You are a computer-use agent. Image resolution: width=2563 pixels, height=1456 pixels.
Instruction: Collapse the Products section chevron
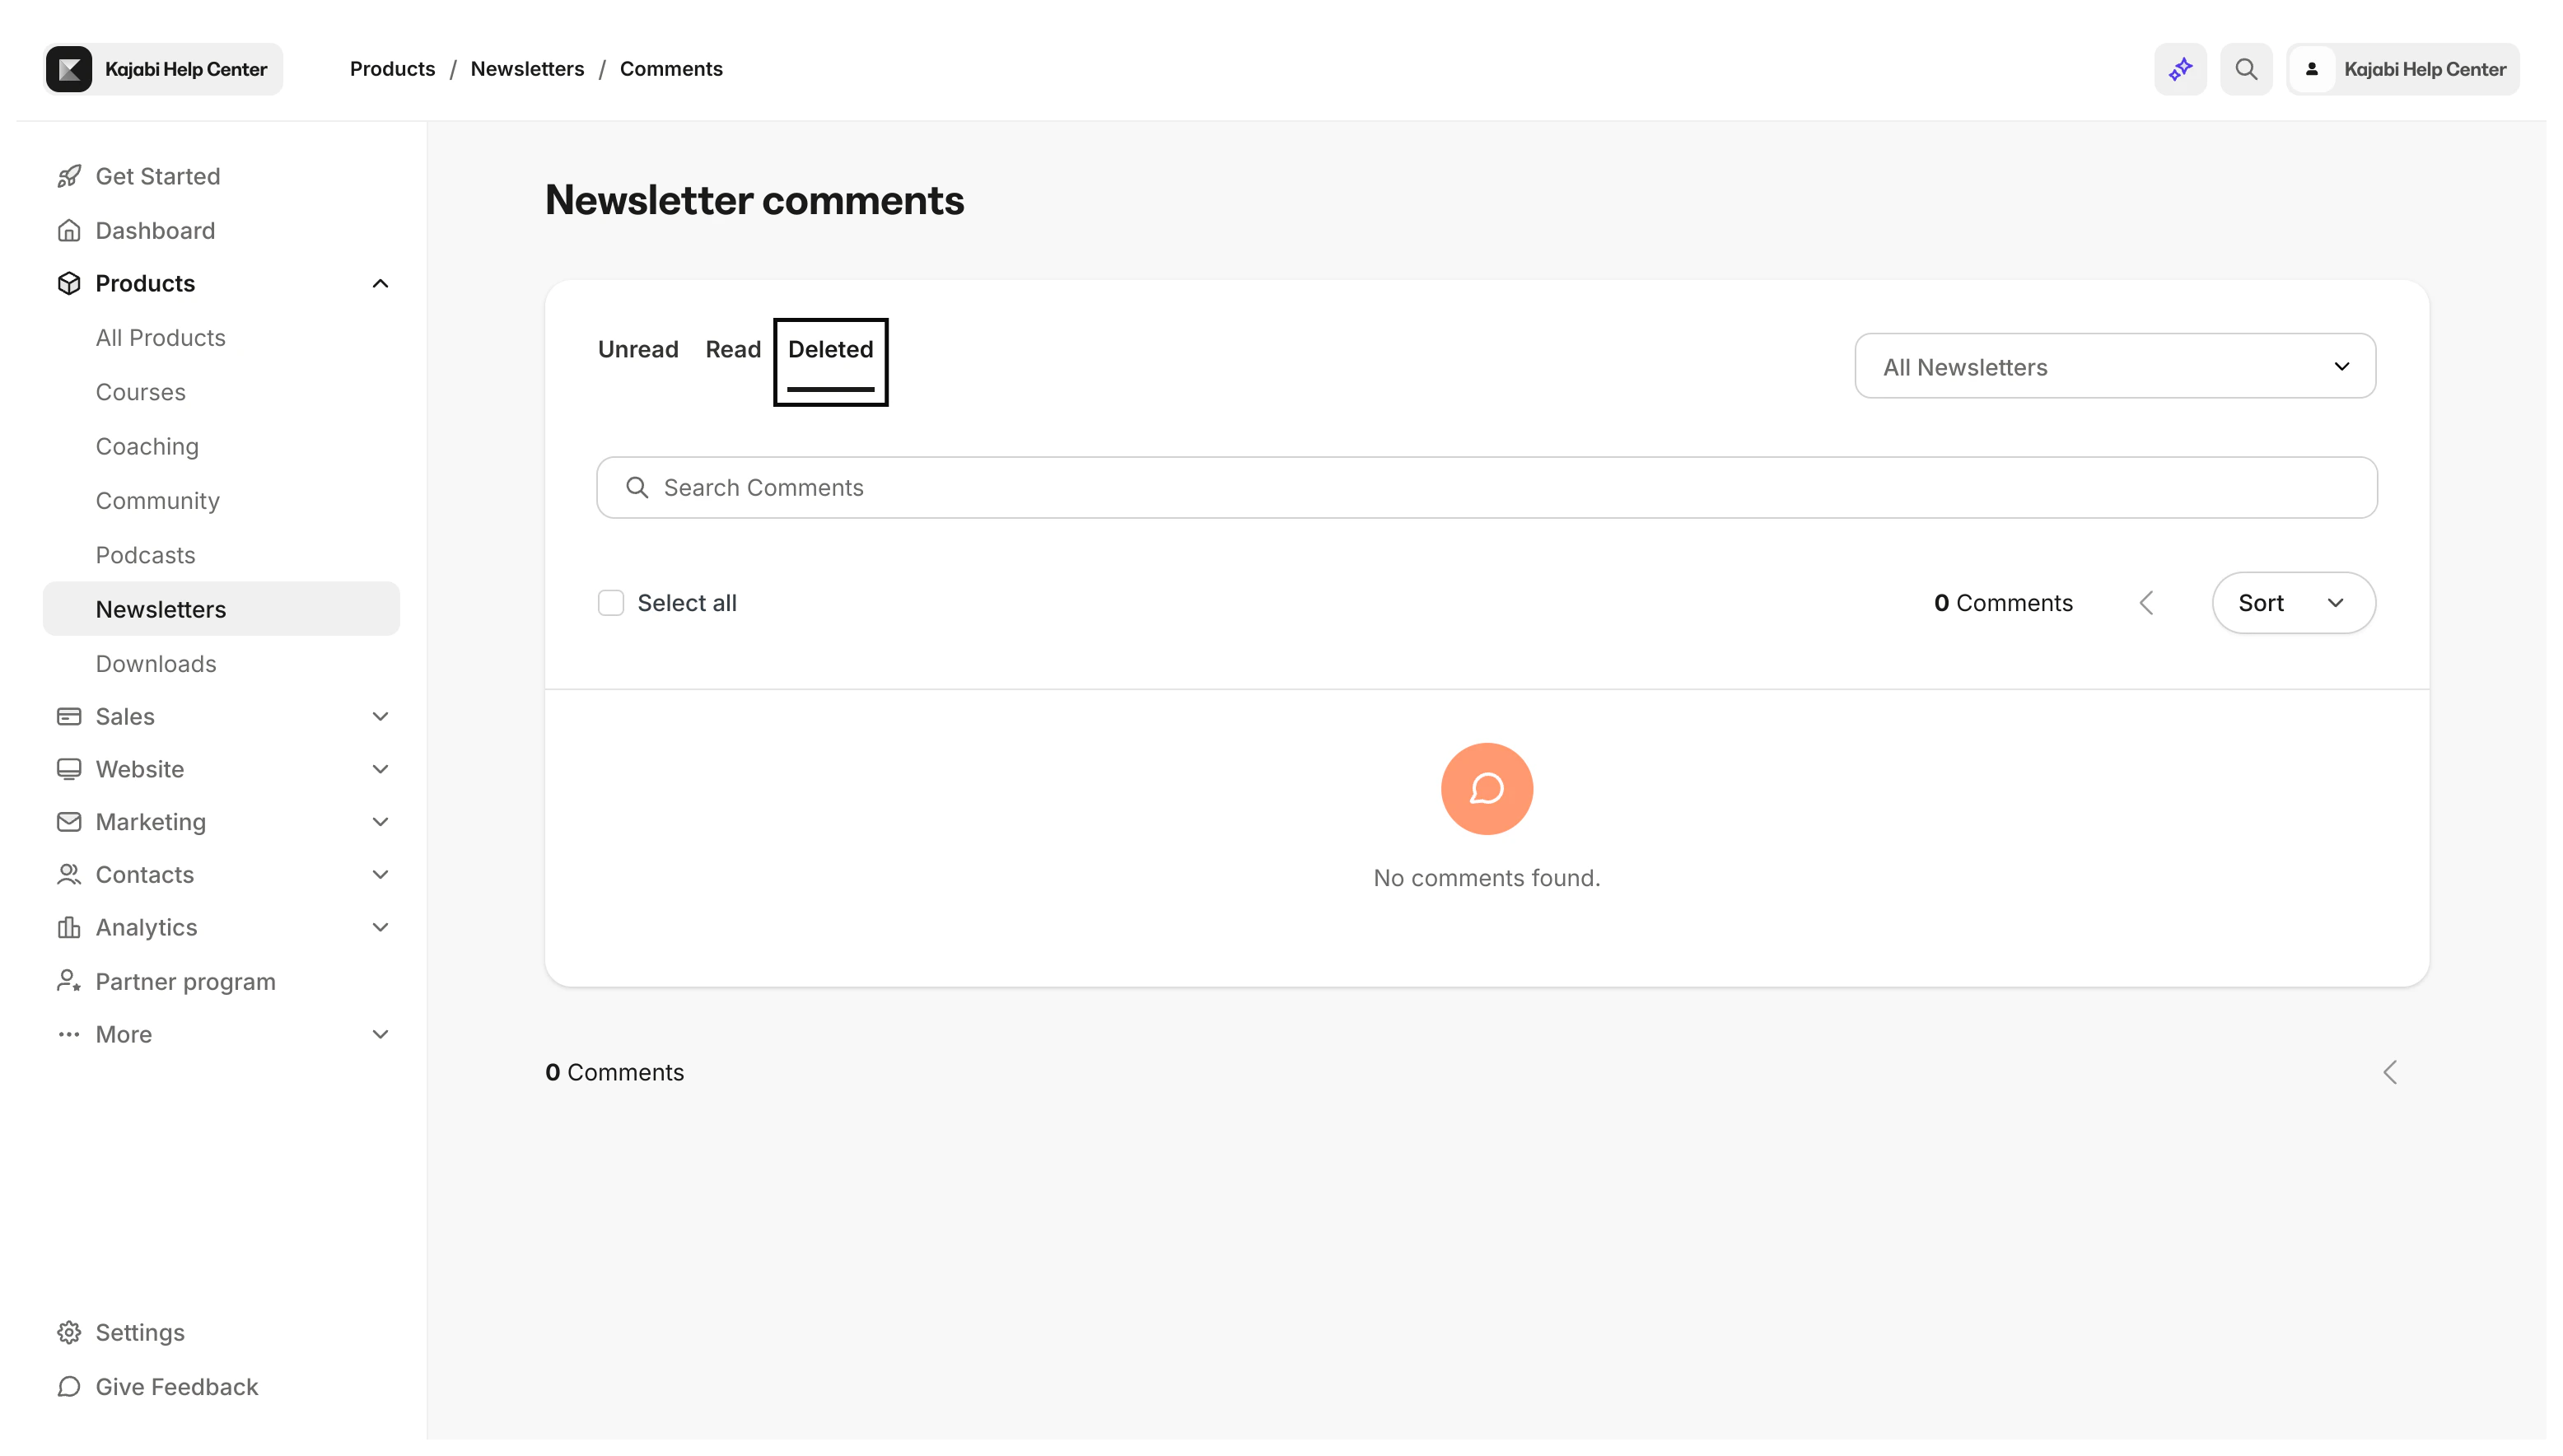(380, 283)
